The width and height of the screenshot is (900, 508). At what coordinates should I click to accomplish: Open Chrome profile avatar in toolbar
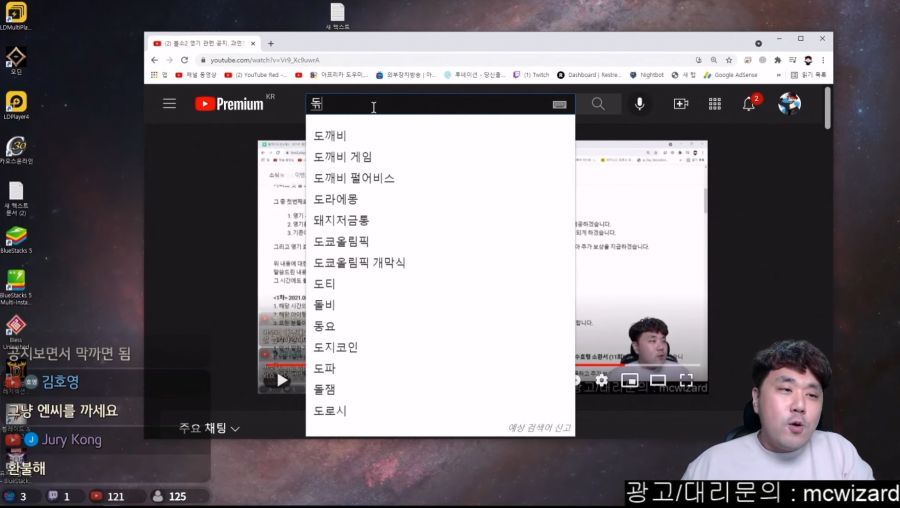808,60
